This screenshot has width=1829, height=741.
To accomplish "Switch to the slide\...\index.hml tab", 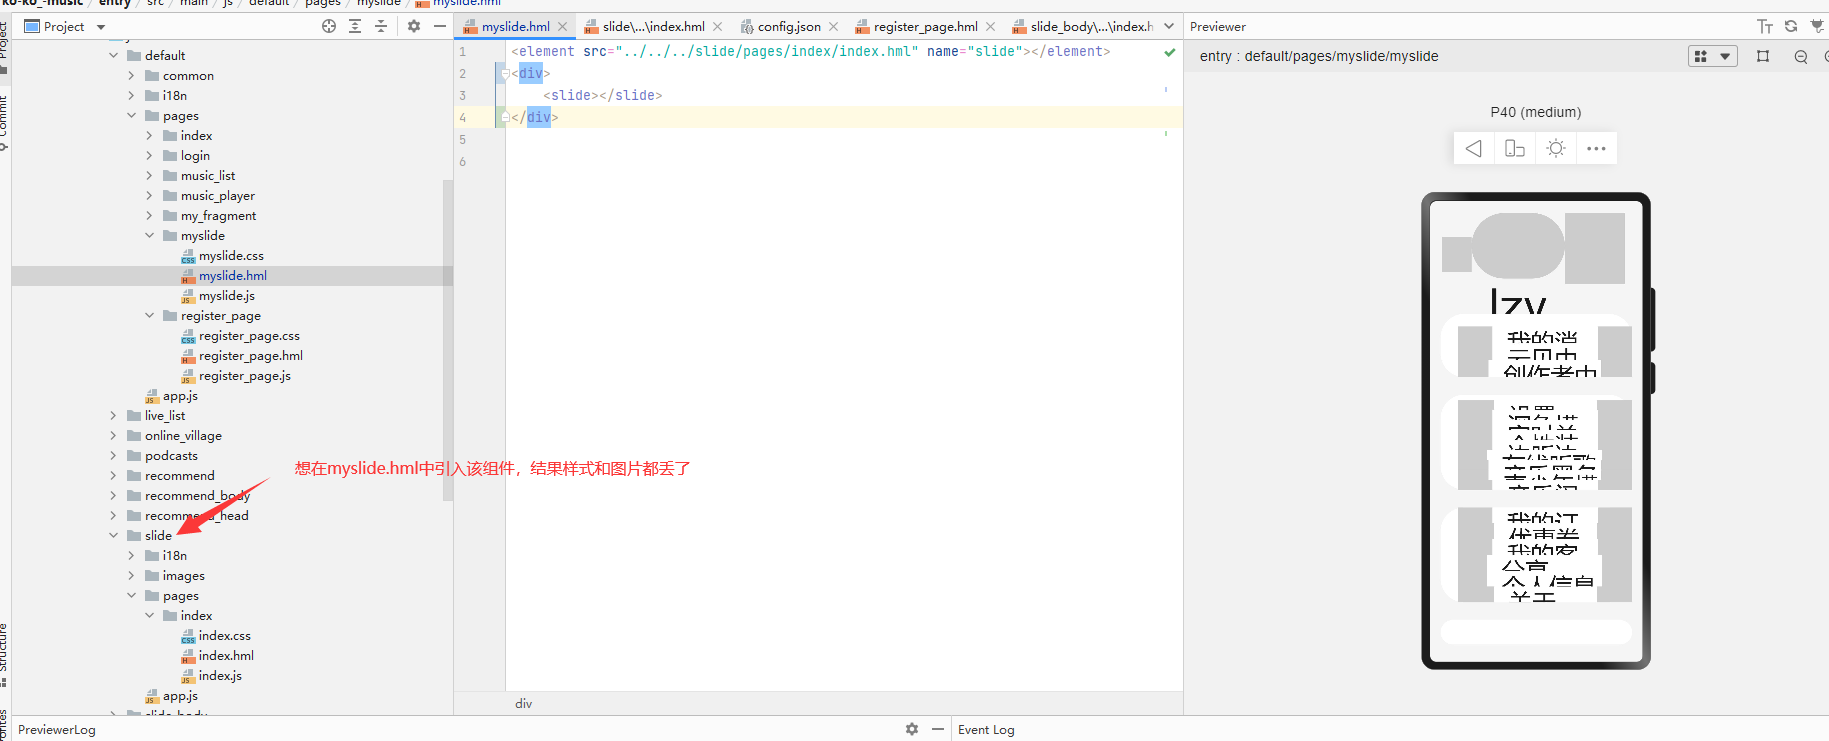I will 644,27.
